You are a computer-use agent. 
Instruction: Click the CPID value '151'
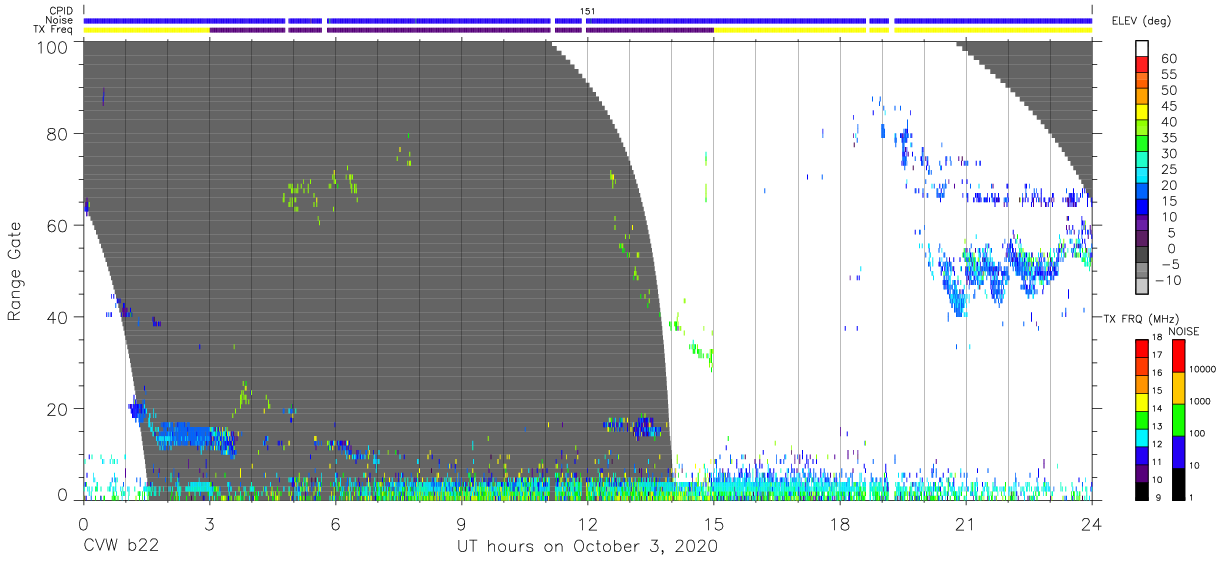pyautogui.click(x=588, y=11)
